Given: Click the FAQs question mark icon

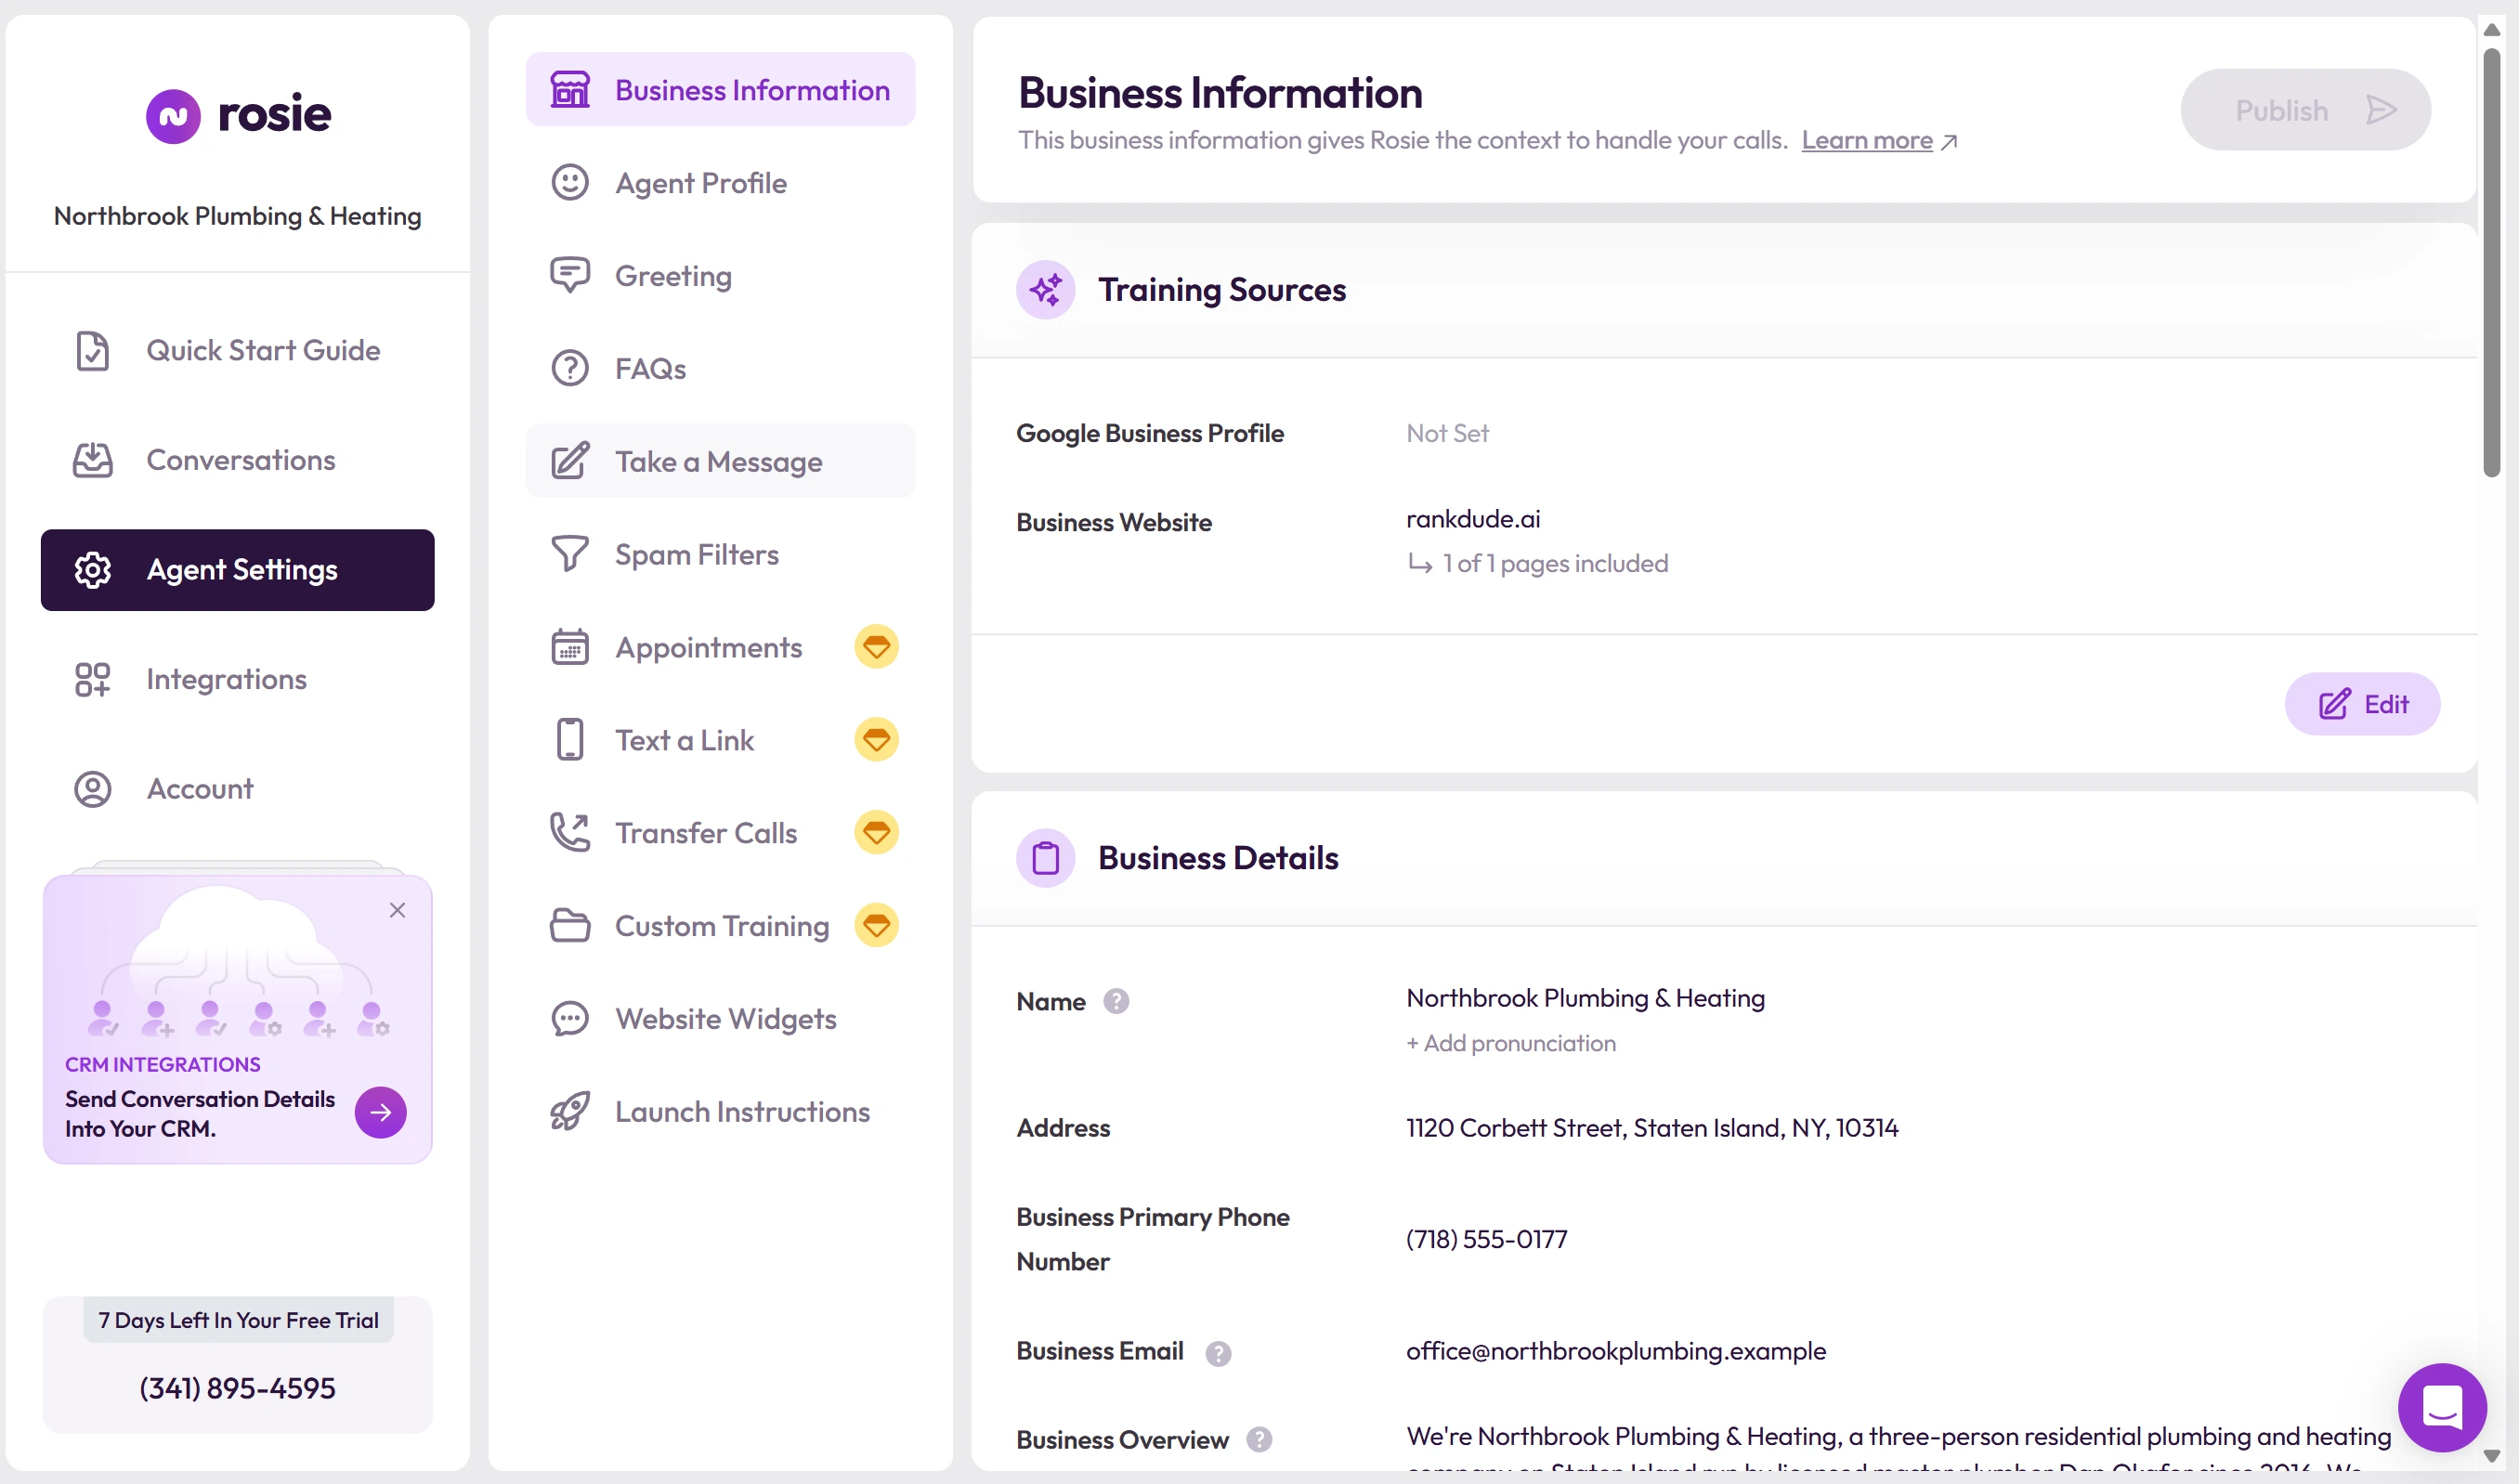Looking at the screenshot, I should 570,369.
